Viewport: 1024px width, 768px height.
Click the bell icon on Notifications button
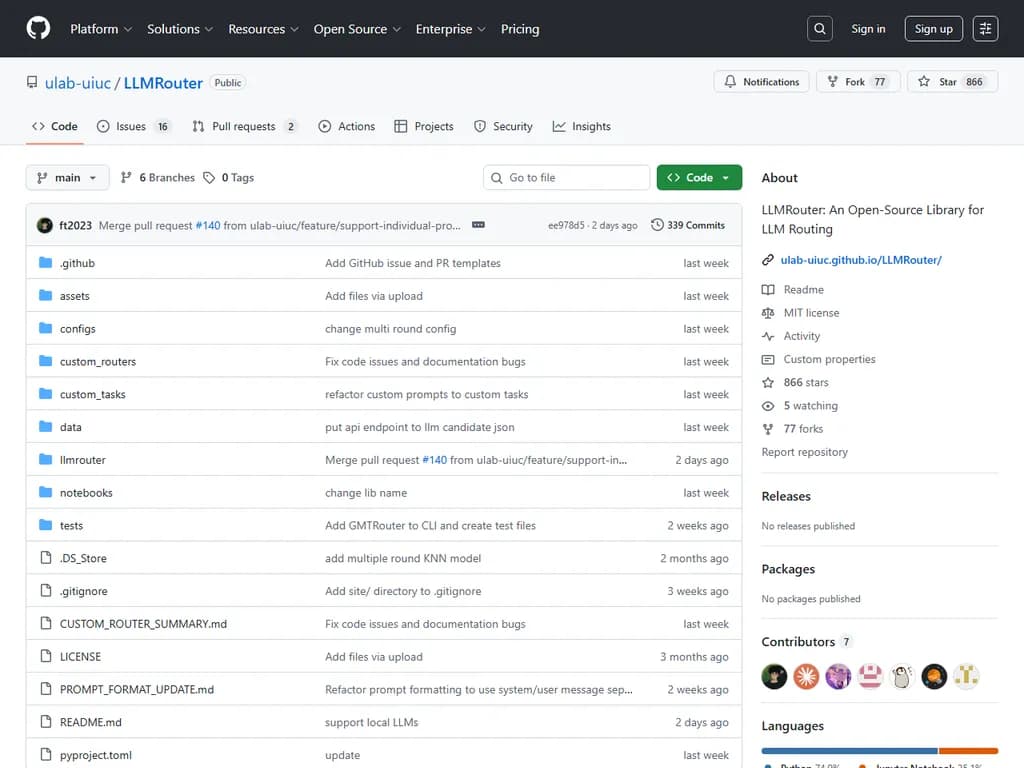[x=730, y=81]
